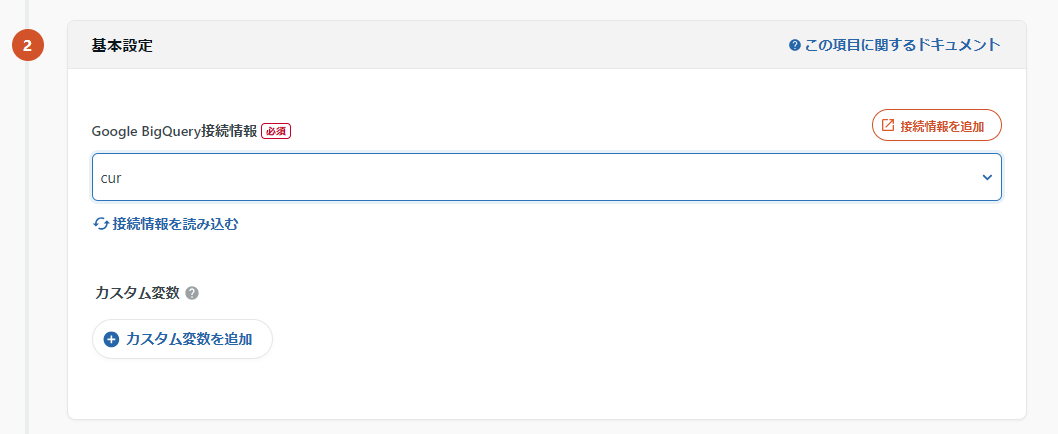
Task: Click the 基本設定 section heading
Action: click(122, 45)
